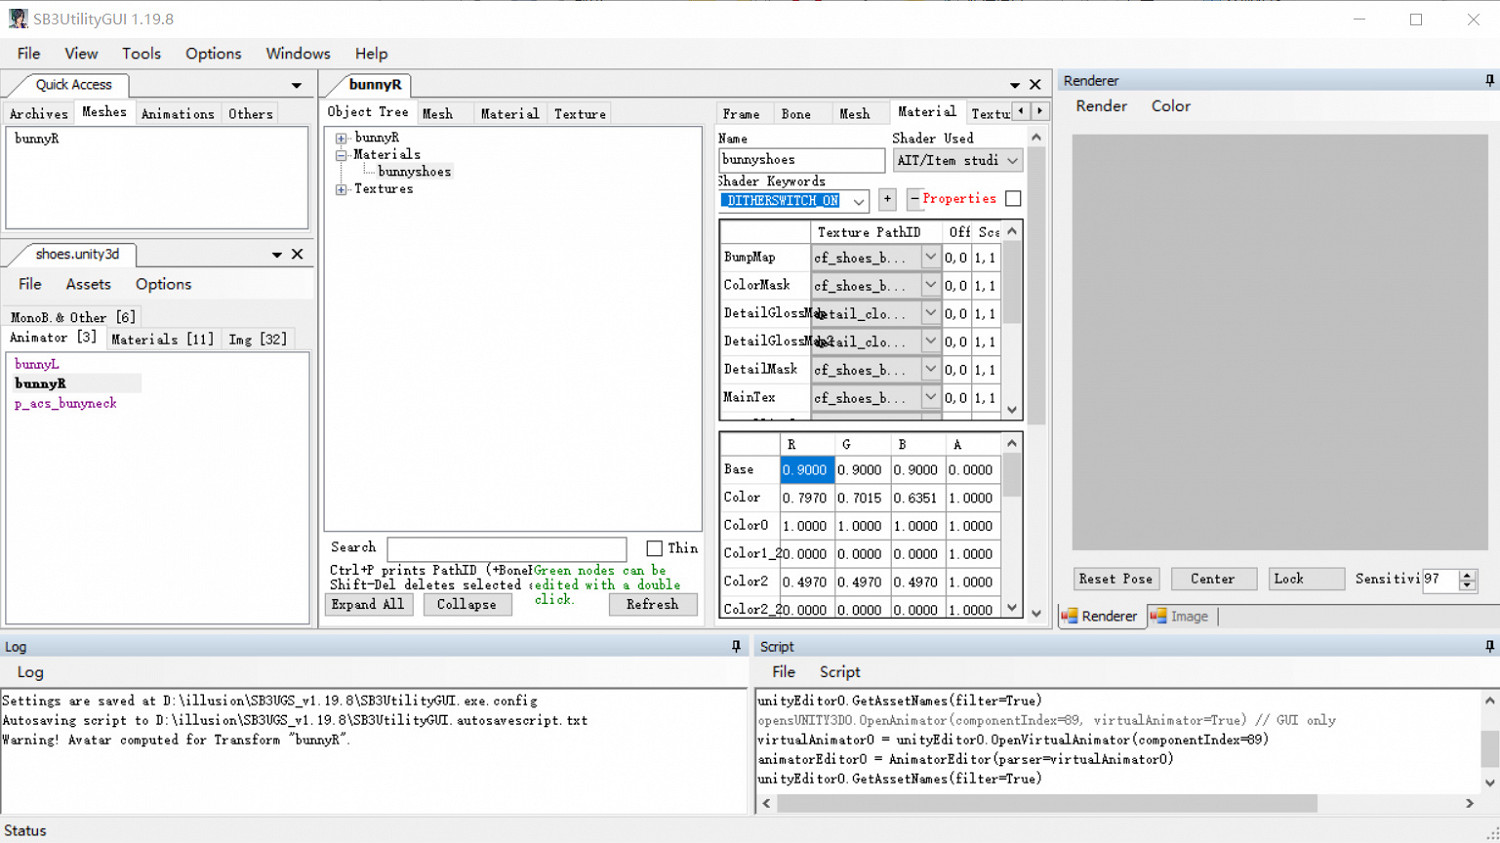This screenshot has height=843, width=1500.
Task: Close the bunnyR editor with X icon
Action: point(1035,85)
